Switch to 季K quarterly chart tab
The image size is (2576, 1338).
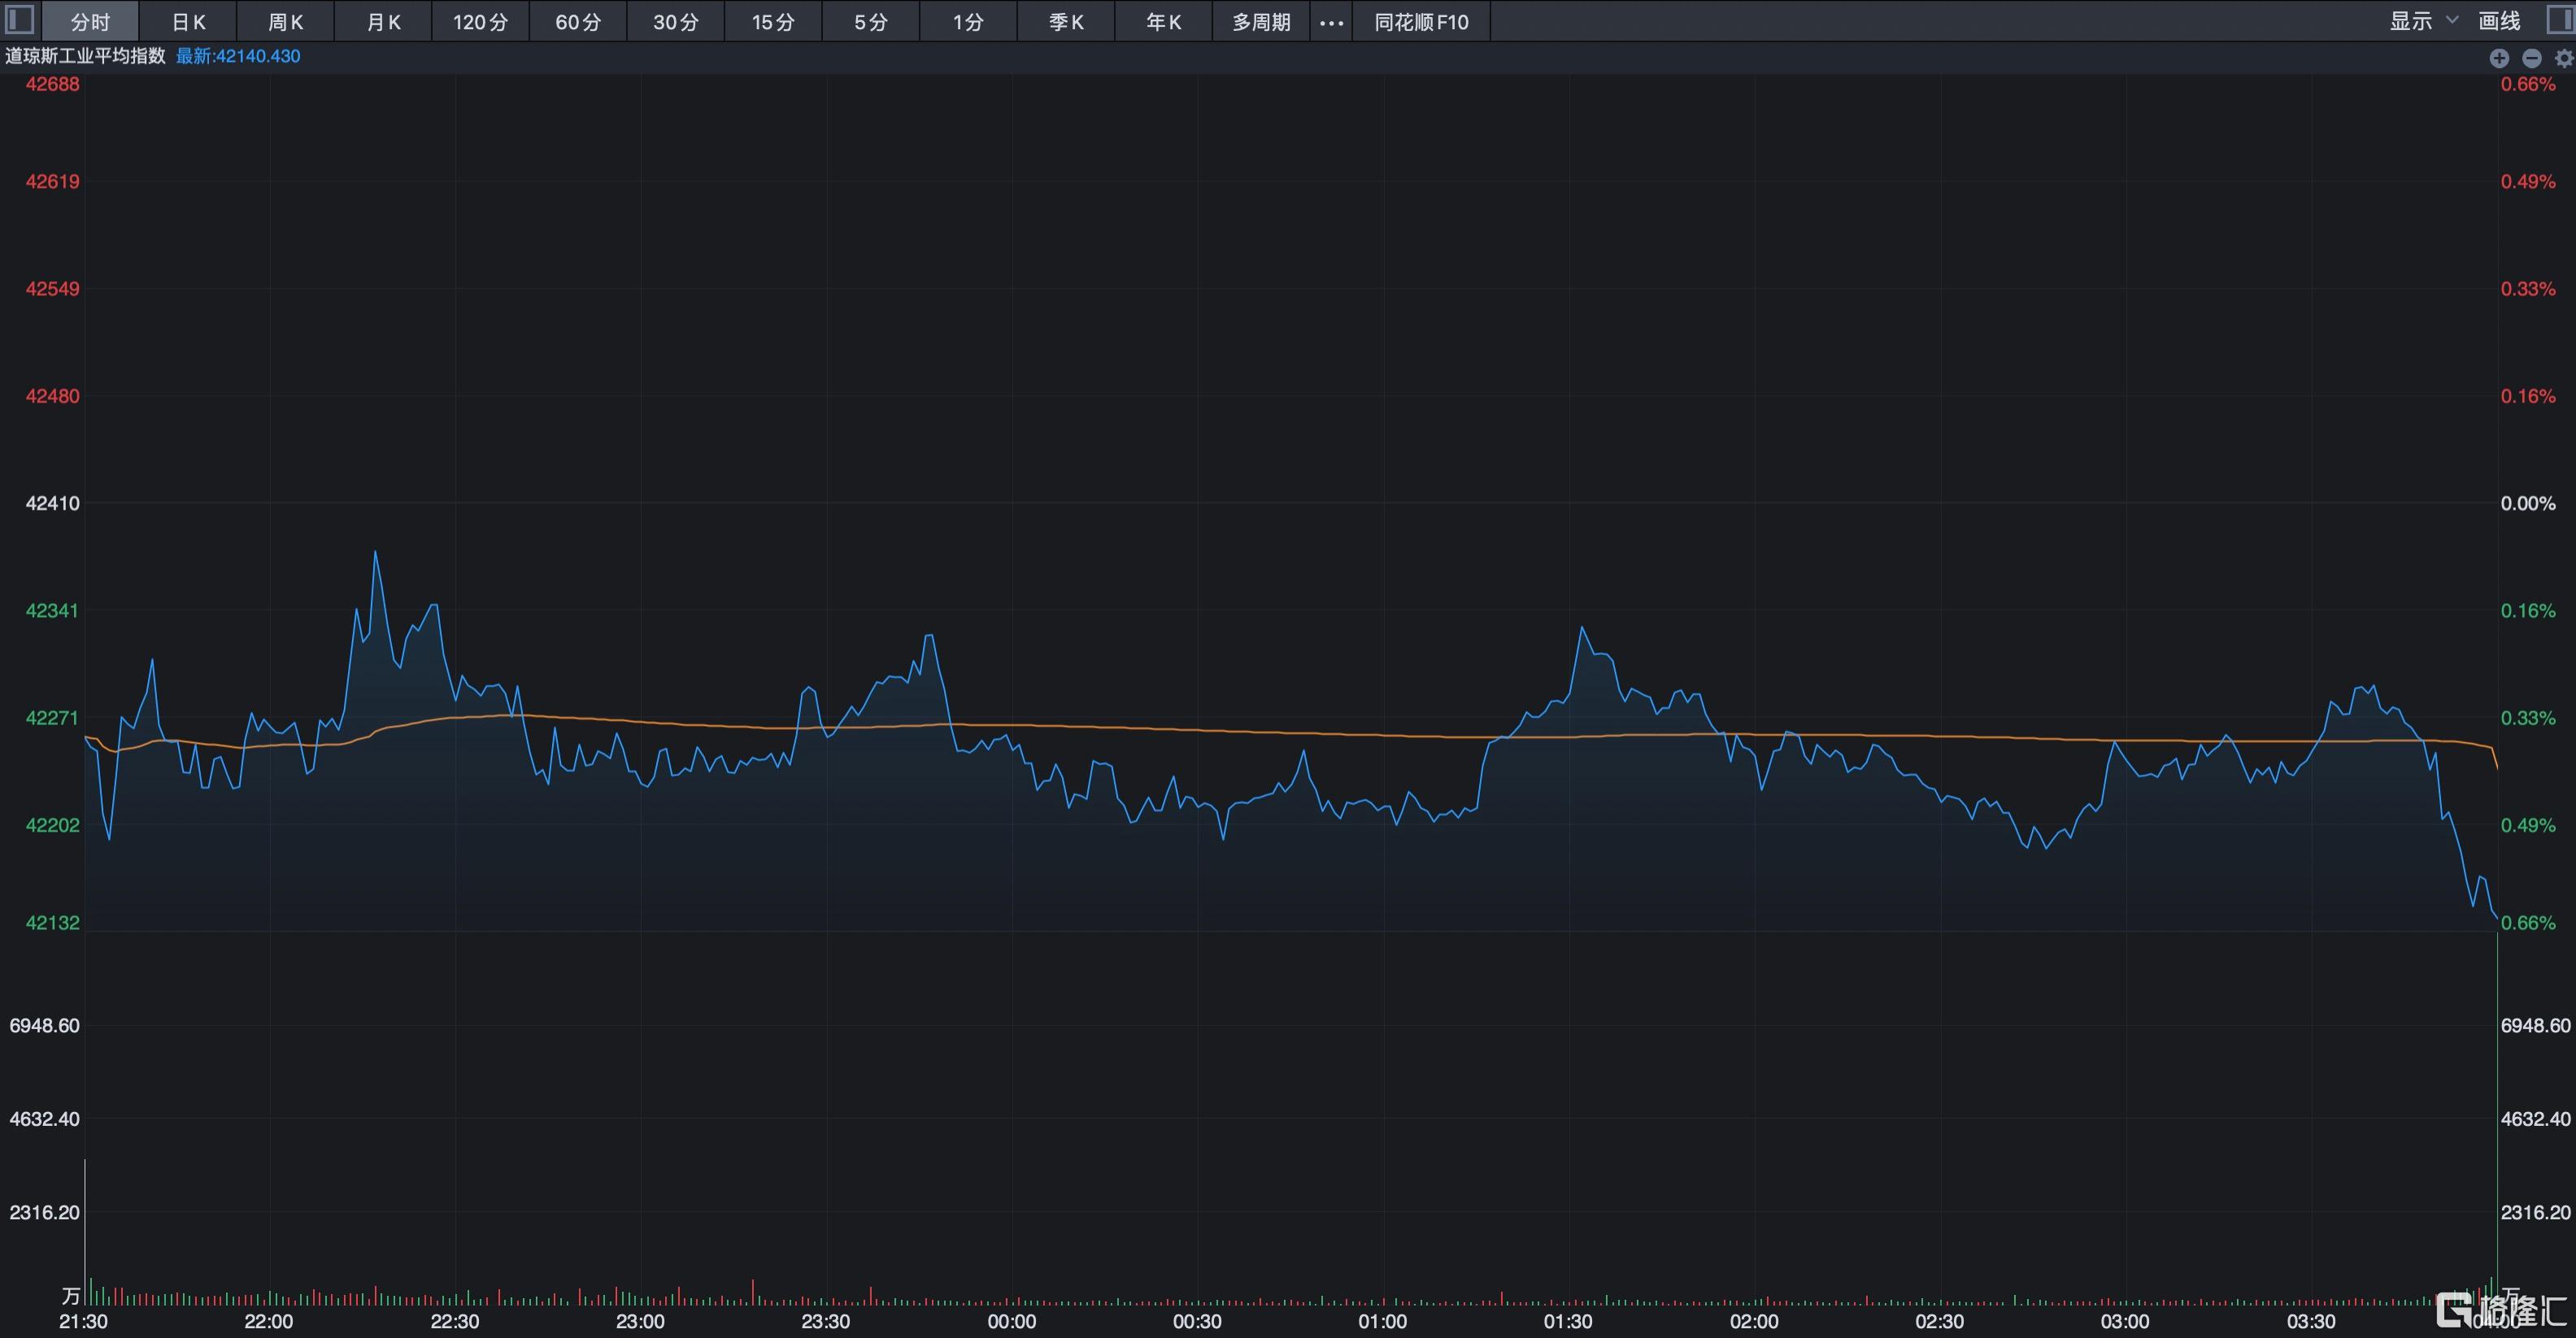(1066, 22)
